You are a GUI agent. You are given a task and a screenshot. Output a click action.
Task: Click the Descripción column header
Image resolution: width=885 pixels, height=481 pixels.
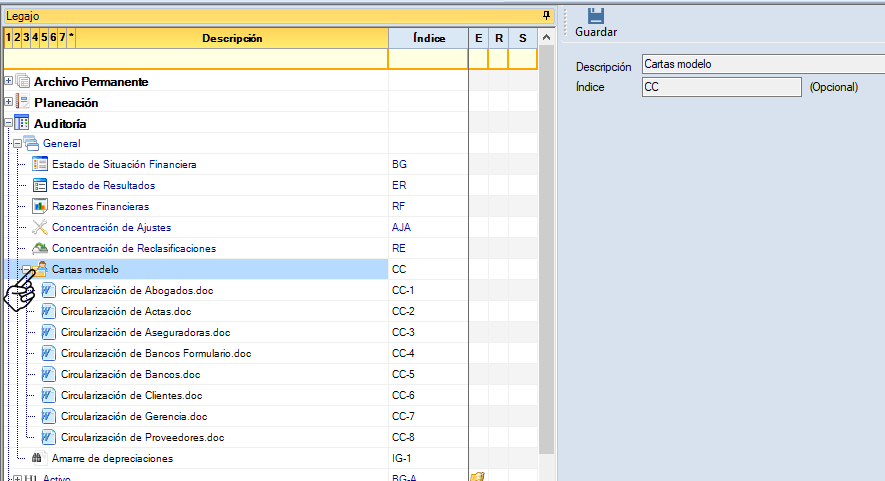coord(231,38)
